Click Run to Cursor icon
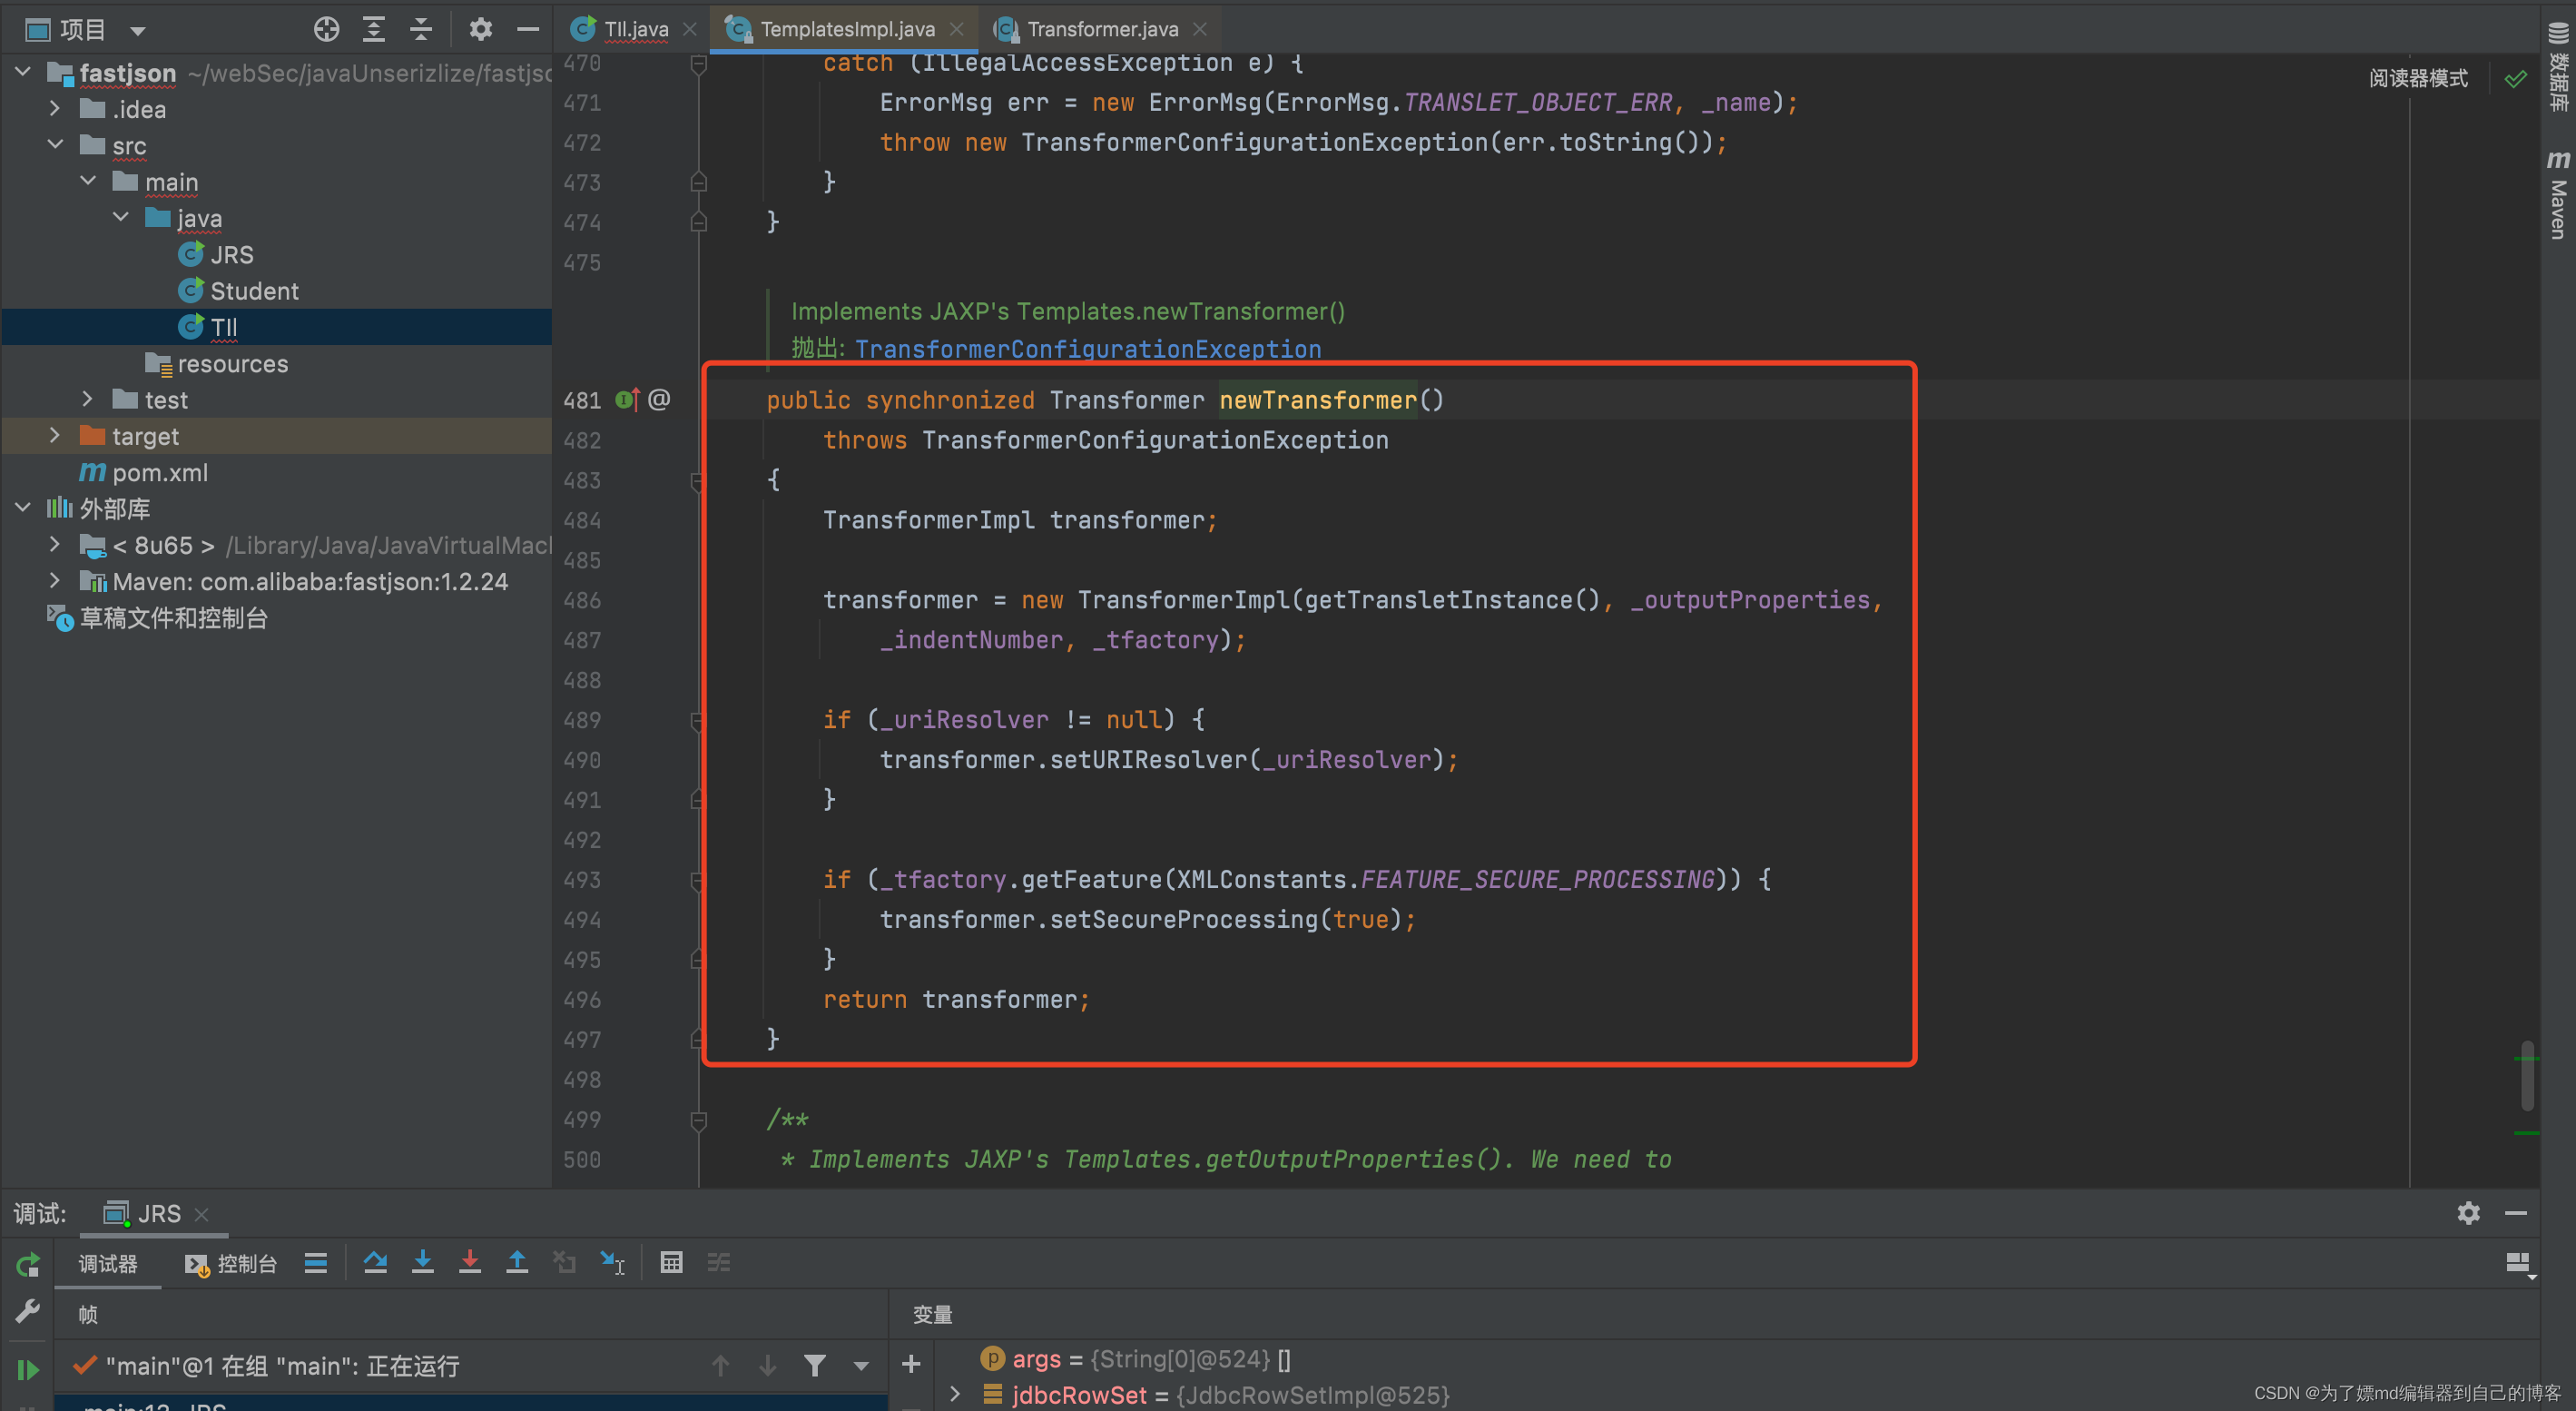Screen dimensions: 2576x1411 612,1263
